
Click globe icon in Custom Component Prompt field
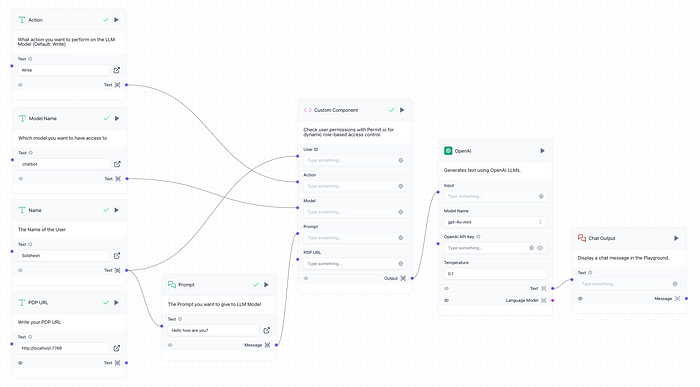point(400,238)
